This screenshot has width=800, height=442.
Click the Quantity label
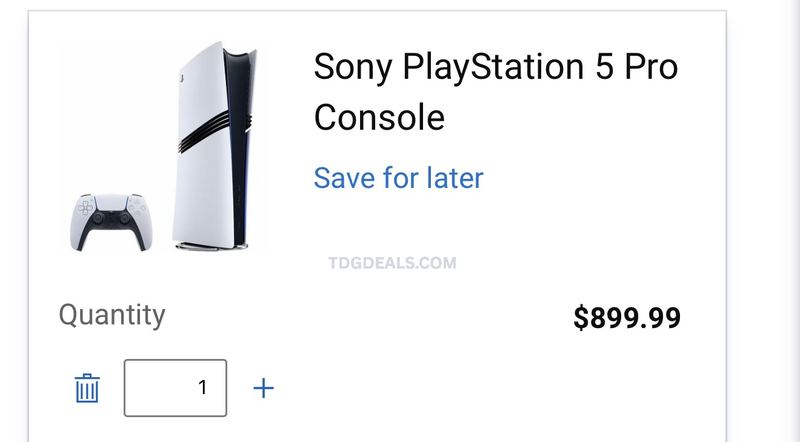click(112, 315)
